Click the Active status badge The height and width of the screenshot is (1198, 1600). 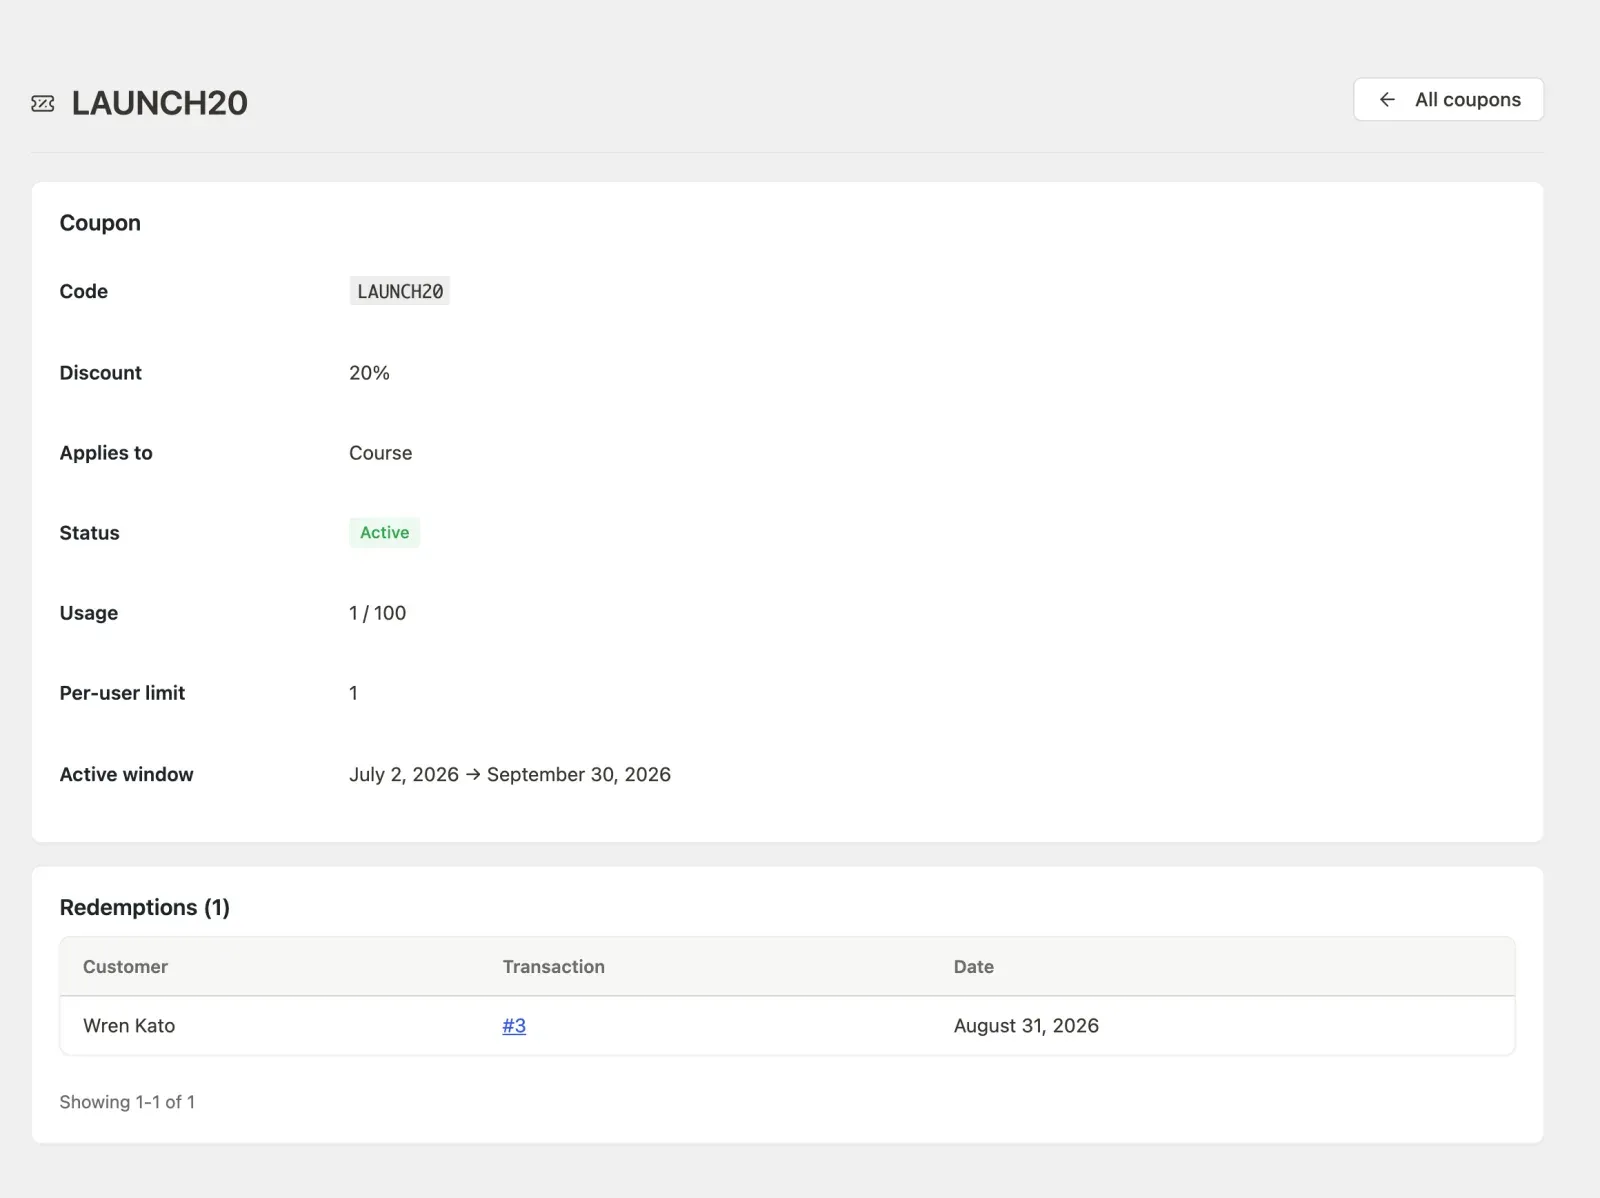point(384,532)
